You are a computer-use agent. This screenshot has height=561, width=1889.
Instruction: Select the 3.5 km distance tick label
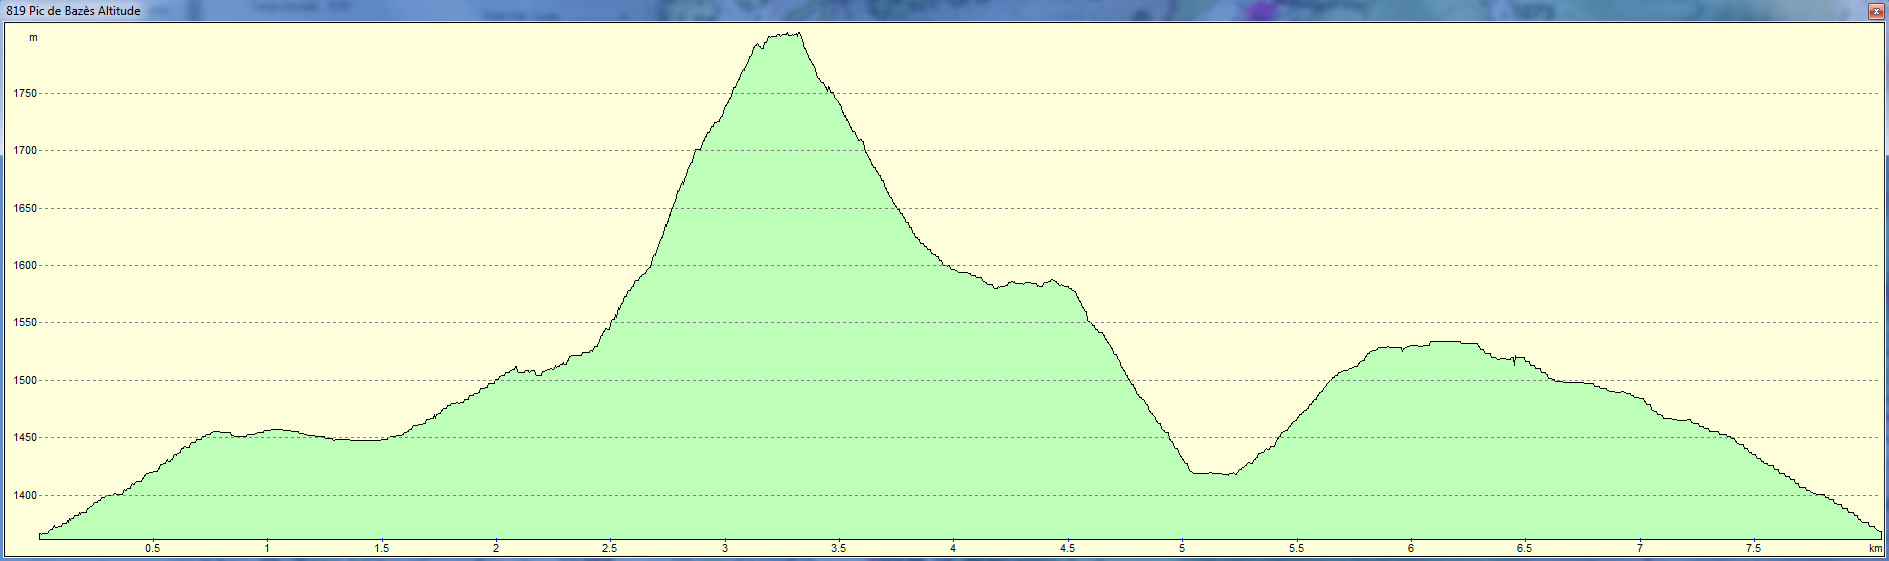click(838, 548)
